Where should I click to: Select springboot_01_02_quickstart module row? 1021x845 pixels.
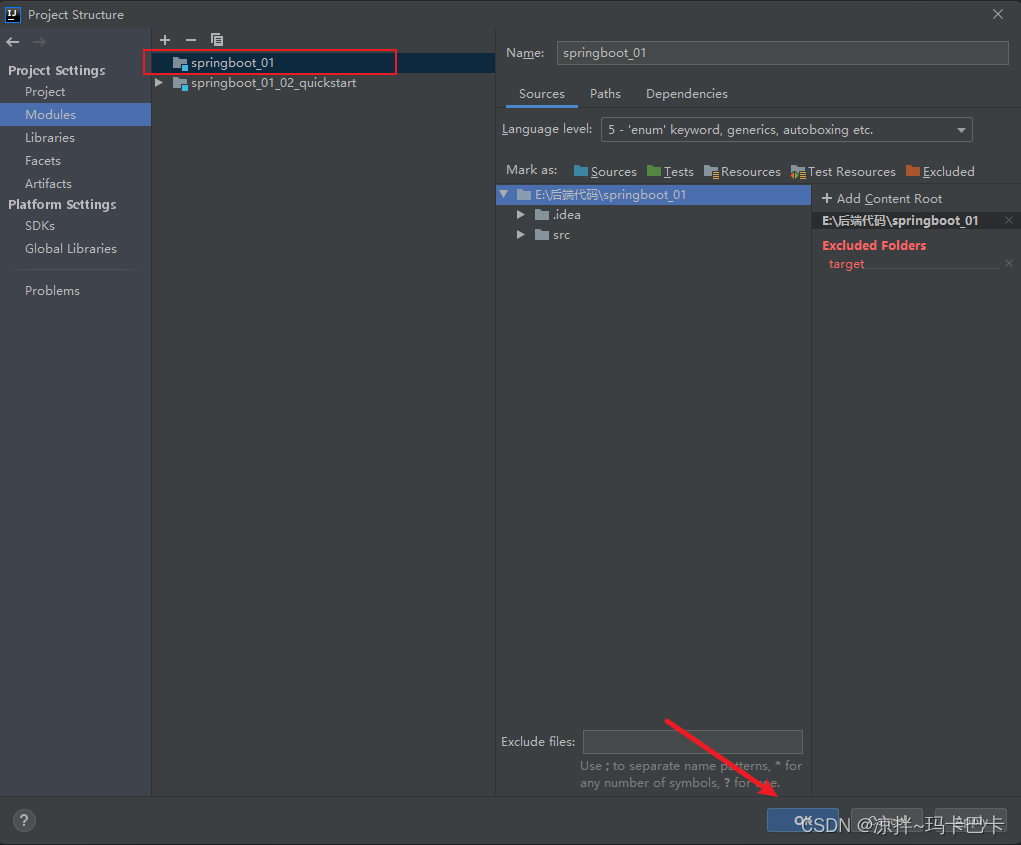[323, 83]
